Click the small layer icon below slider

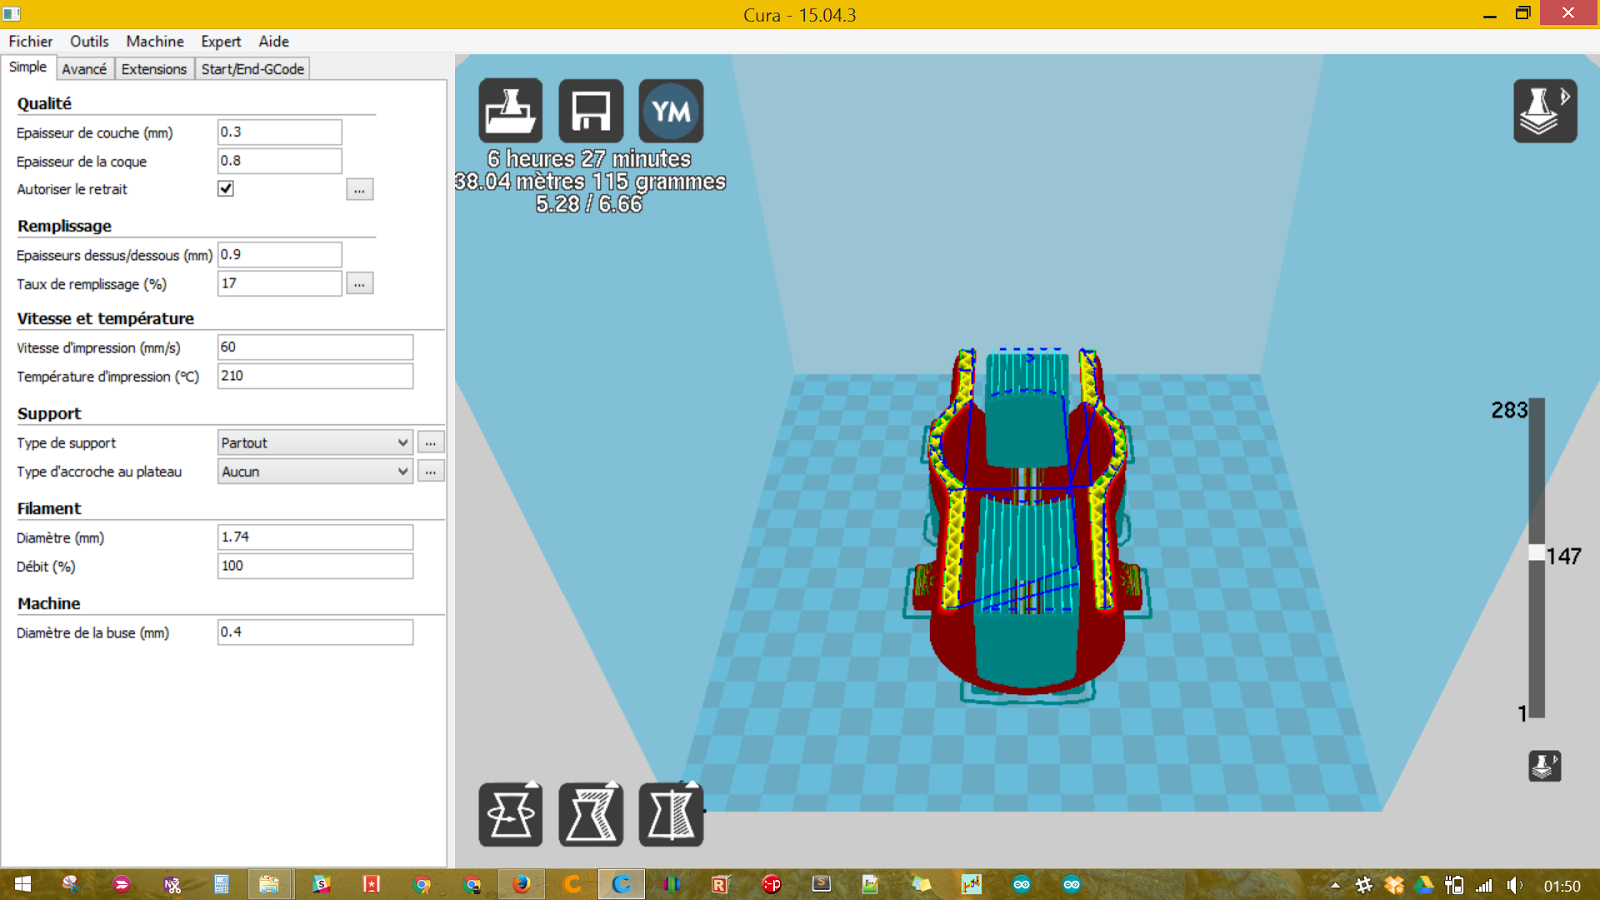1544,766
